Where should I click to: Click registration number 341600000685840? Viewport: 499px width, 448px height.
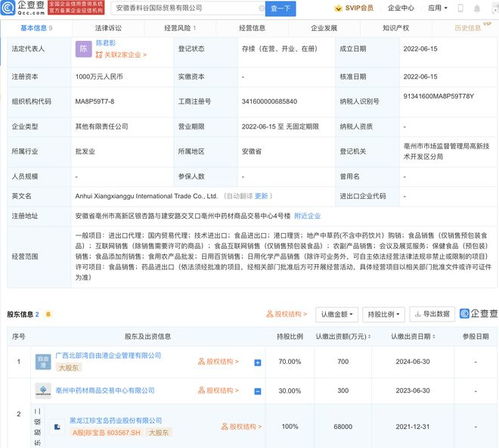click(x=269, y=101)
